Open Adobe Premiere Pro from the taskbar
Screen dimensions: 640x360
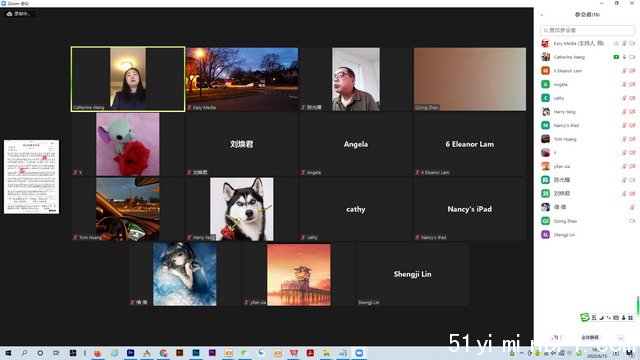130,353
